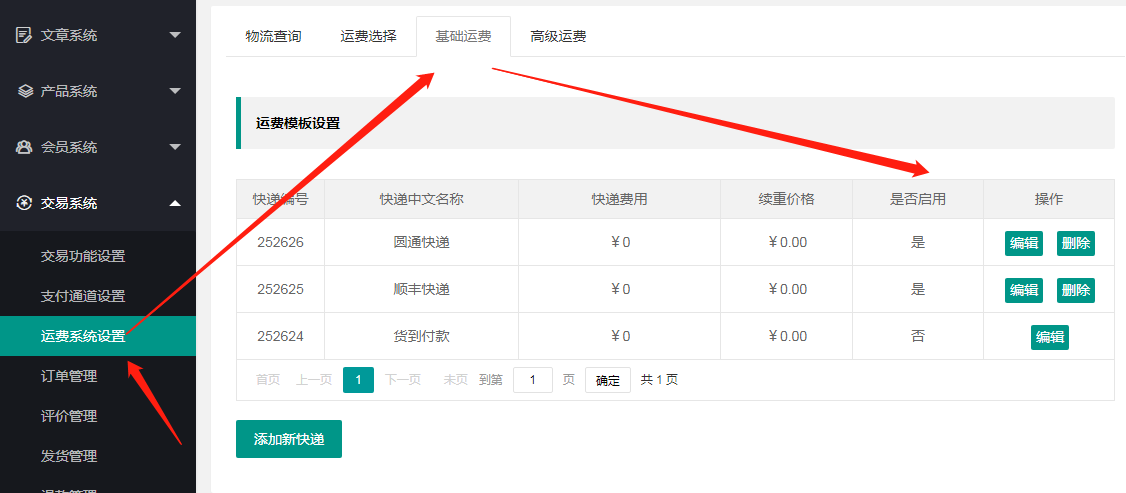The width and height of the screenshot is (1126, 493).
Task: Edit the 圆通快递 row
Action: tap(1023, 243)
